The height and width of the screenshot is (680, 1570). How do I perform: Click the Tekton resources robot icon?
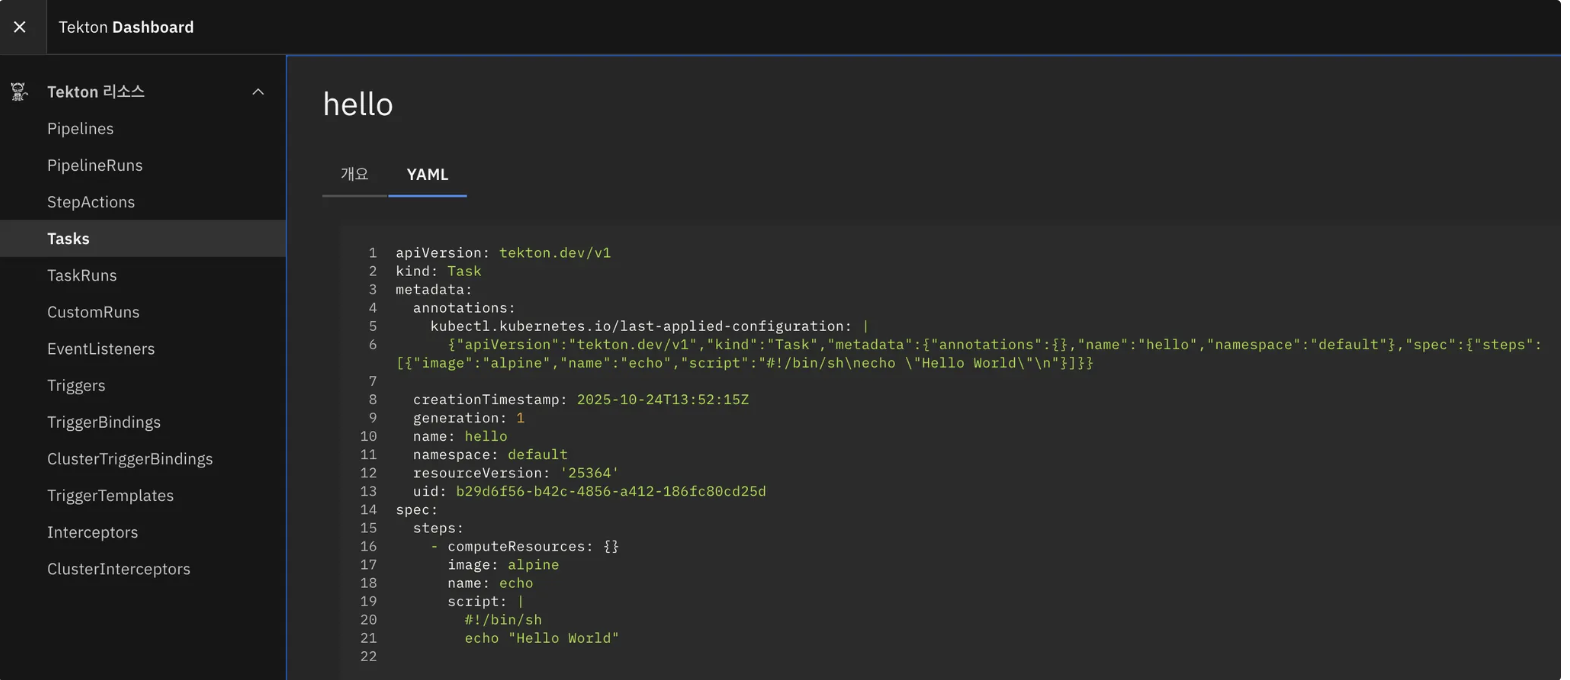pyautogui.click(x=19, y=92)
